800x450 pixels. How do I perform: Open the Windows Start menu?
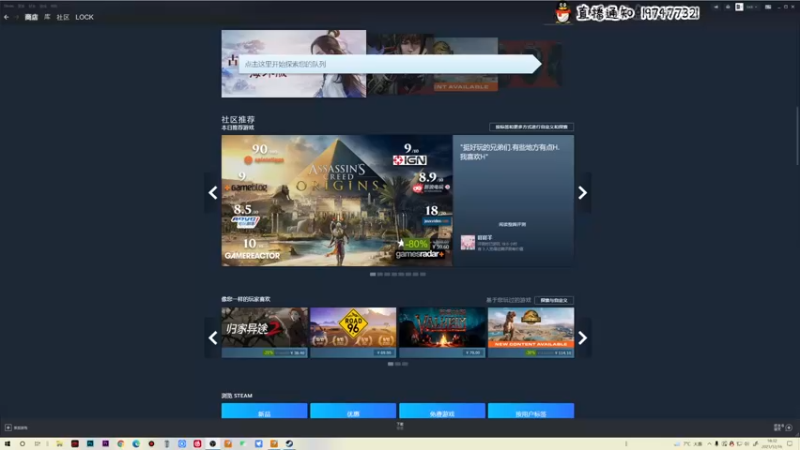7,444
